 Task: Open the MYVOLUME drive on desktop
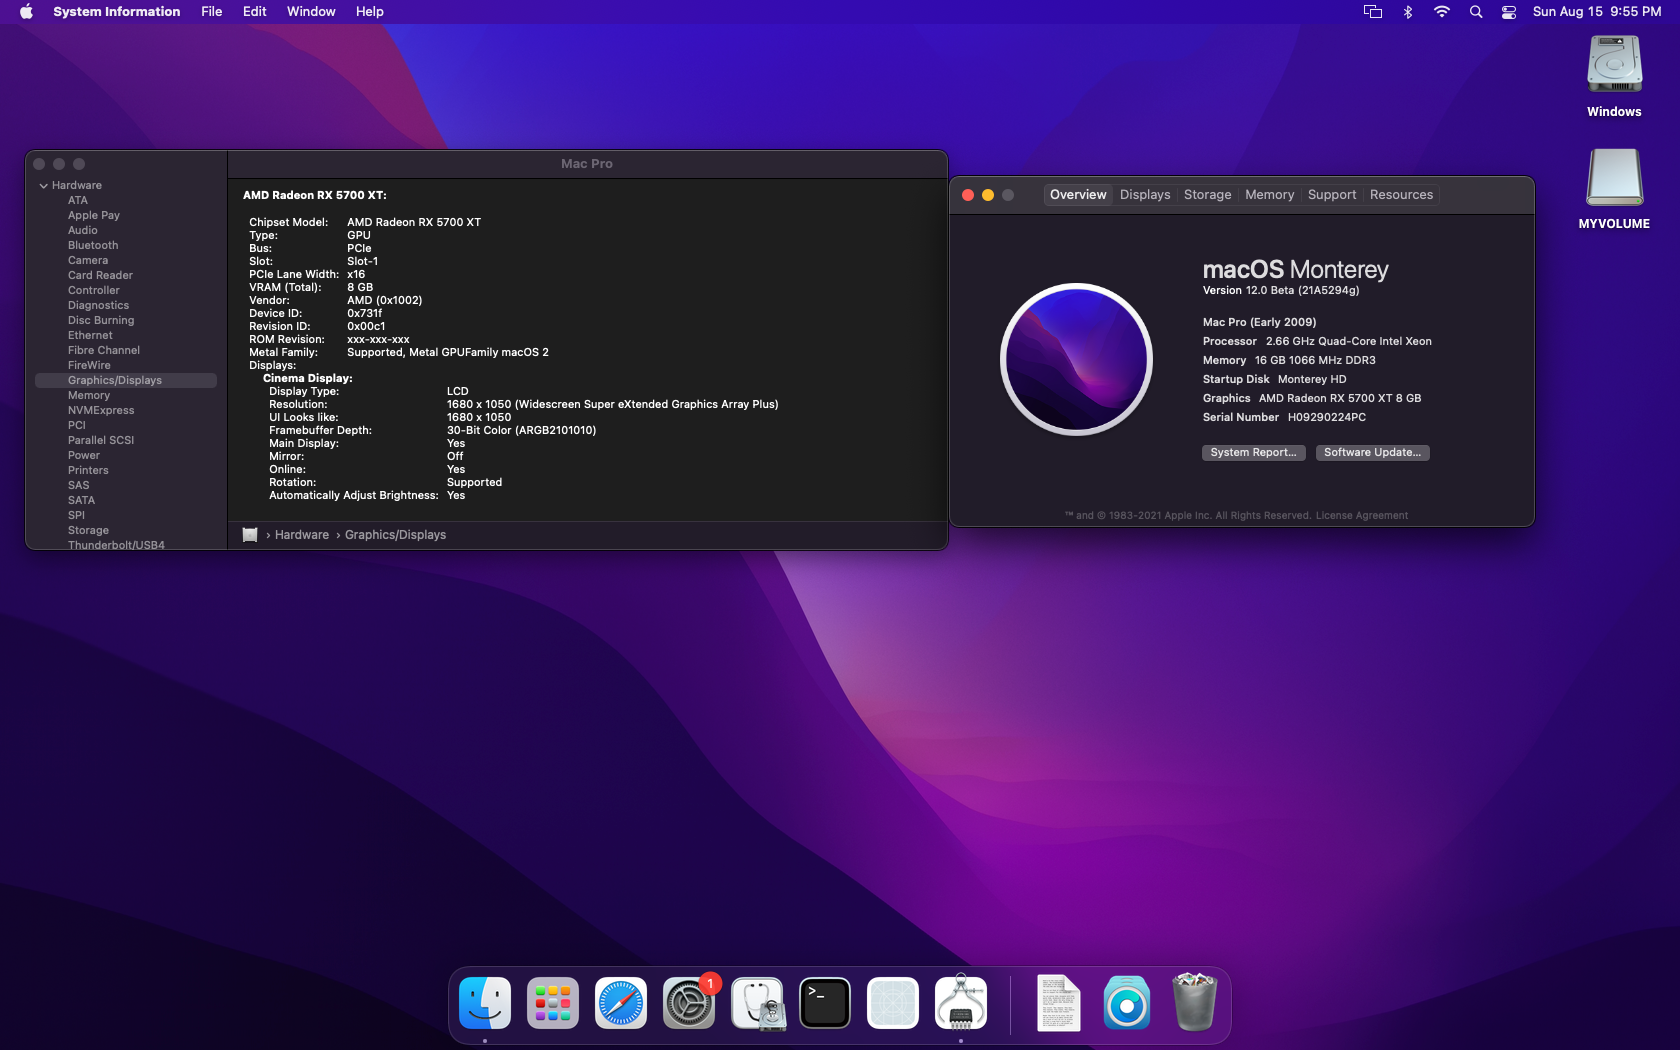(x=1614, y=188)
